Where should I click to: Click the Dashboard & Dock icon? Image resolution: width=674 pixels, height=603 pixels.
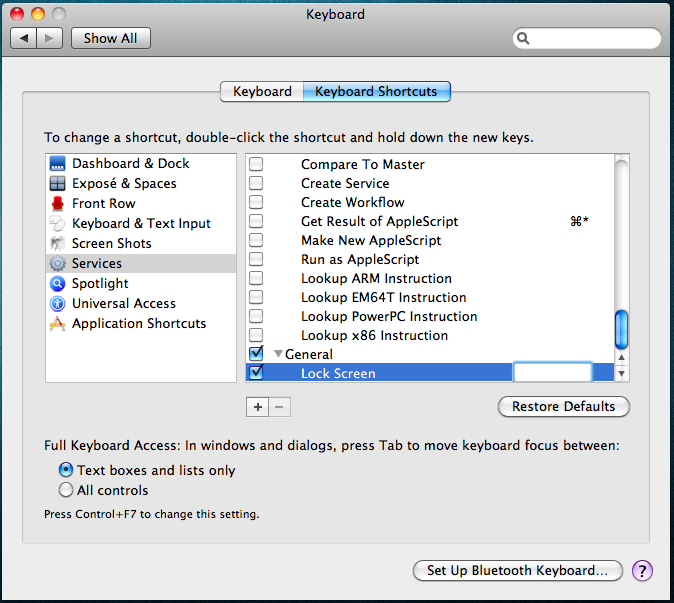click(57, 164)
